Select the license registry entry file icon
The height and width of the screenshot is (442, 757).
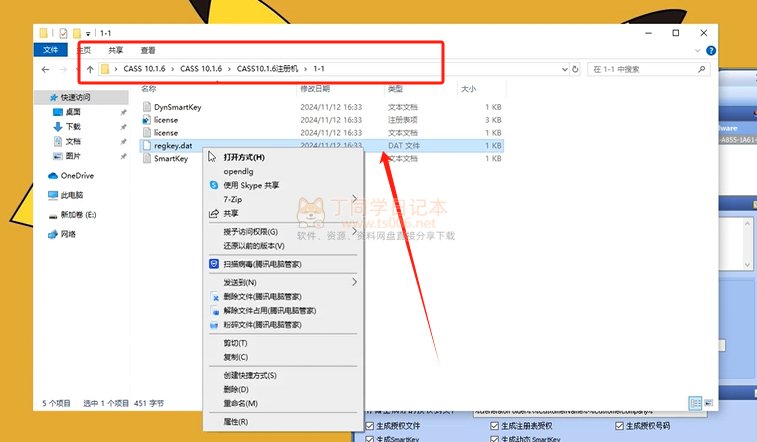coord(147,120)
